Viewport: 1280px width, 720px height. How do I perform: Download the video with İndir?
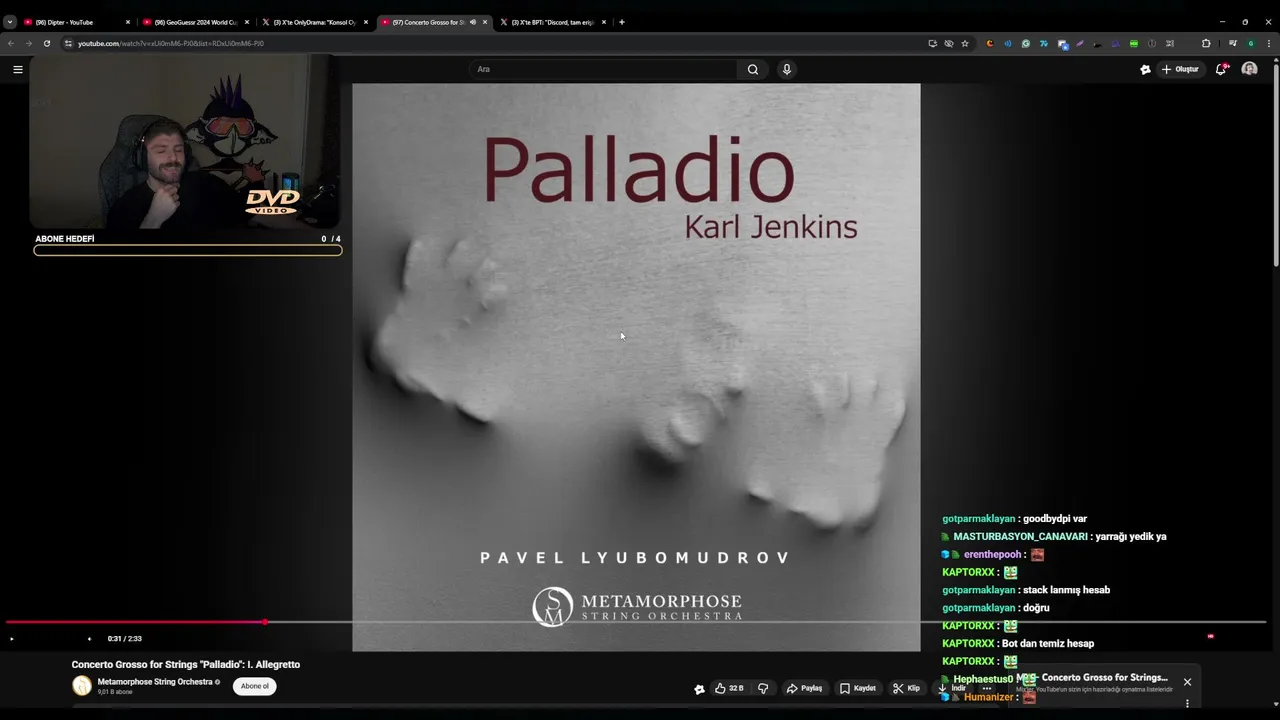(x=951, y=688)
